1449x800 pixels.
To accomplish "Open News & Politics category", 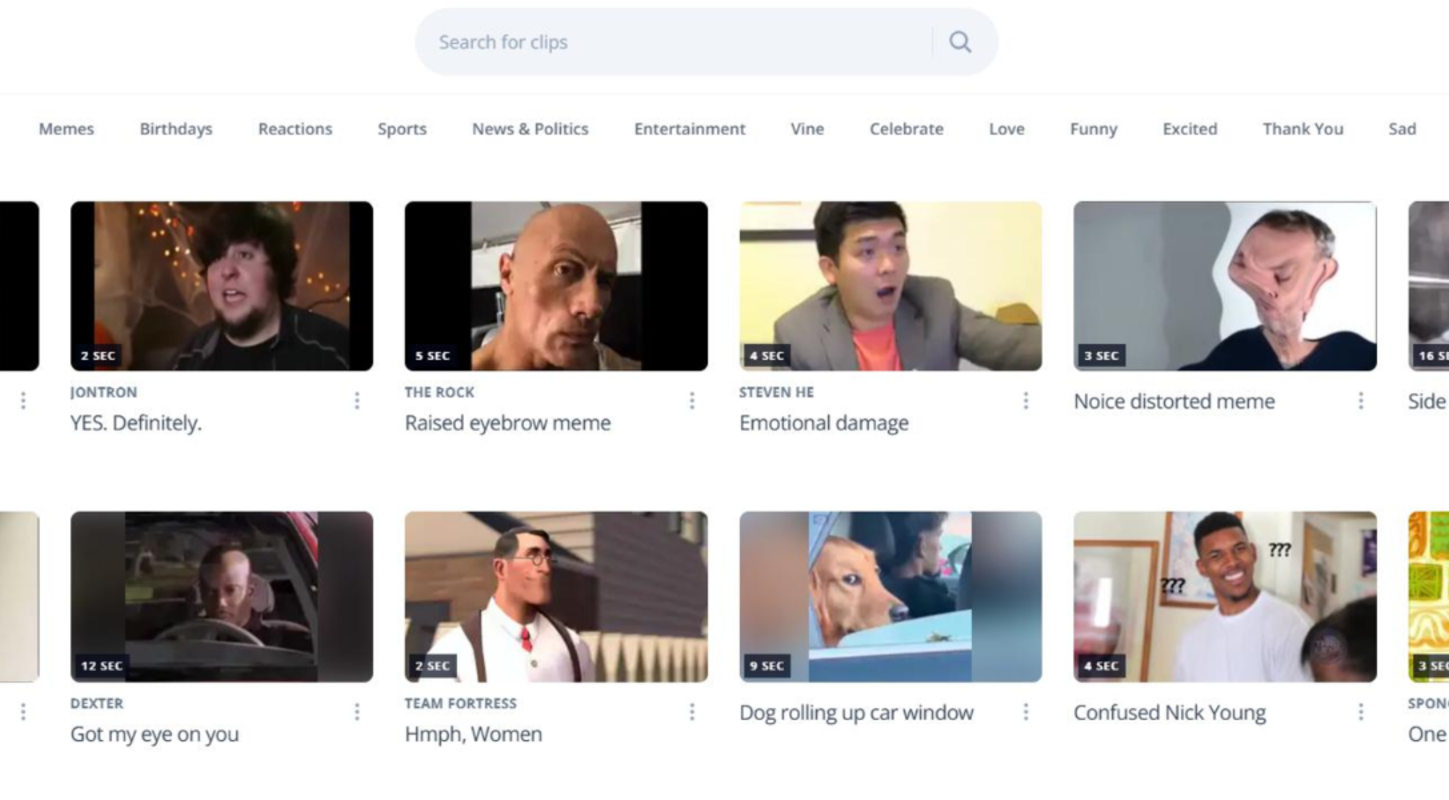I will (530, 129).
